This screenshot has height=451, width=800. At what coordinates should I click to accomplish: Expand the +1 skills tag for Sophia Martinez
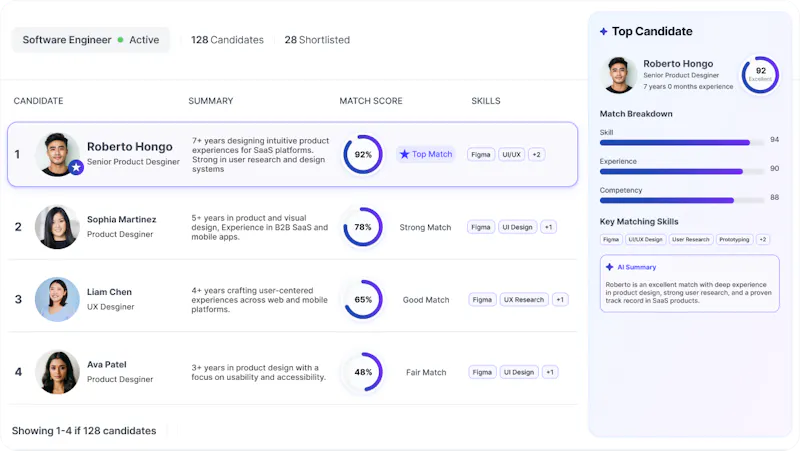(548, 227)
